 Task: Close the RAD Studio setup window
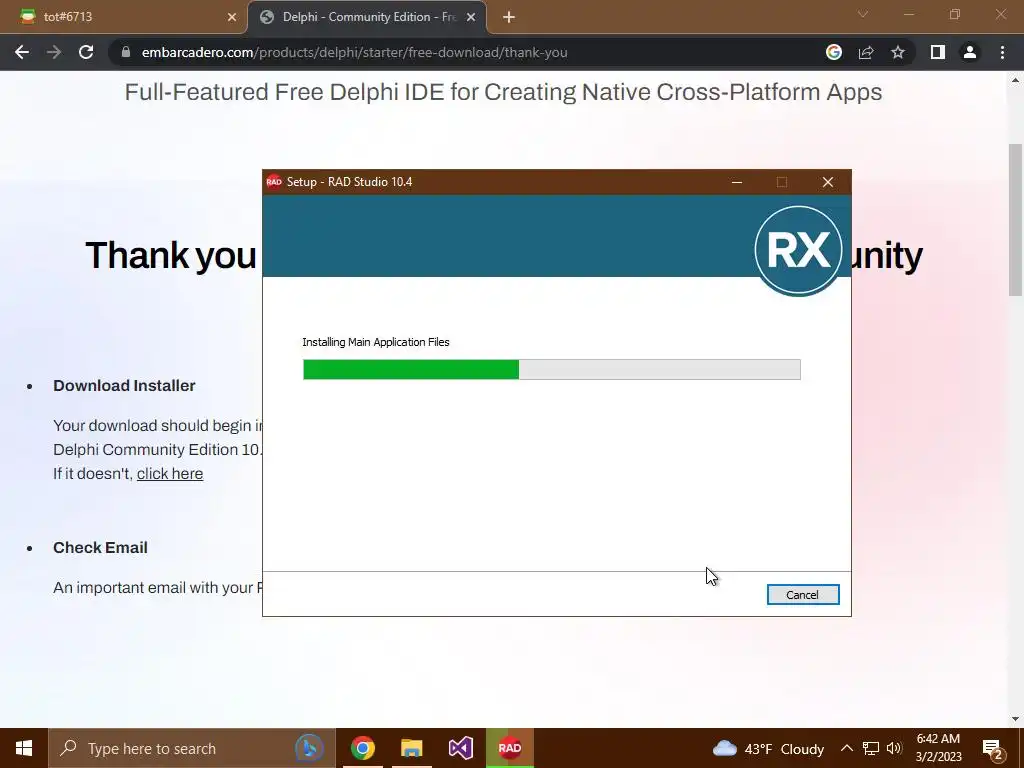coord(827,182)
